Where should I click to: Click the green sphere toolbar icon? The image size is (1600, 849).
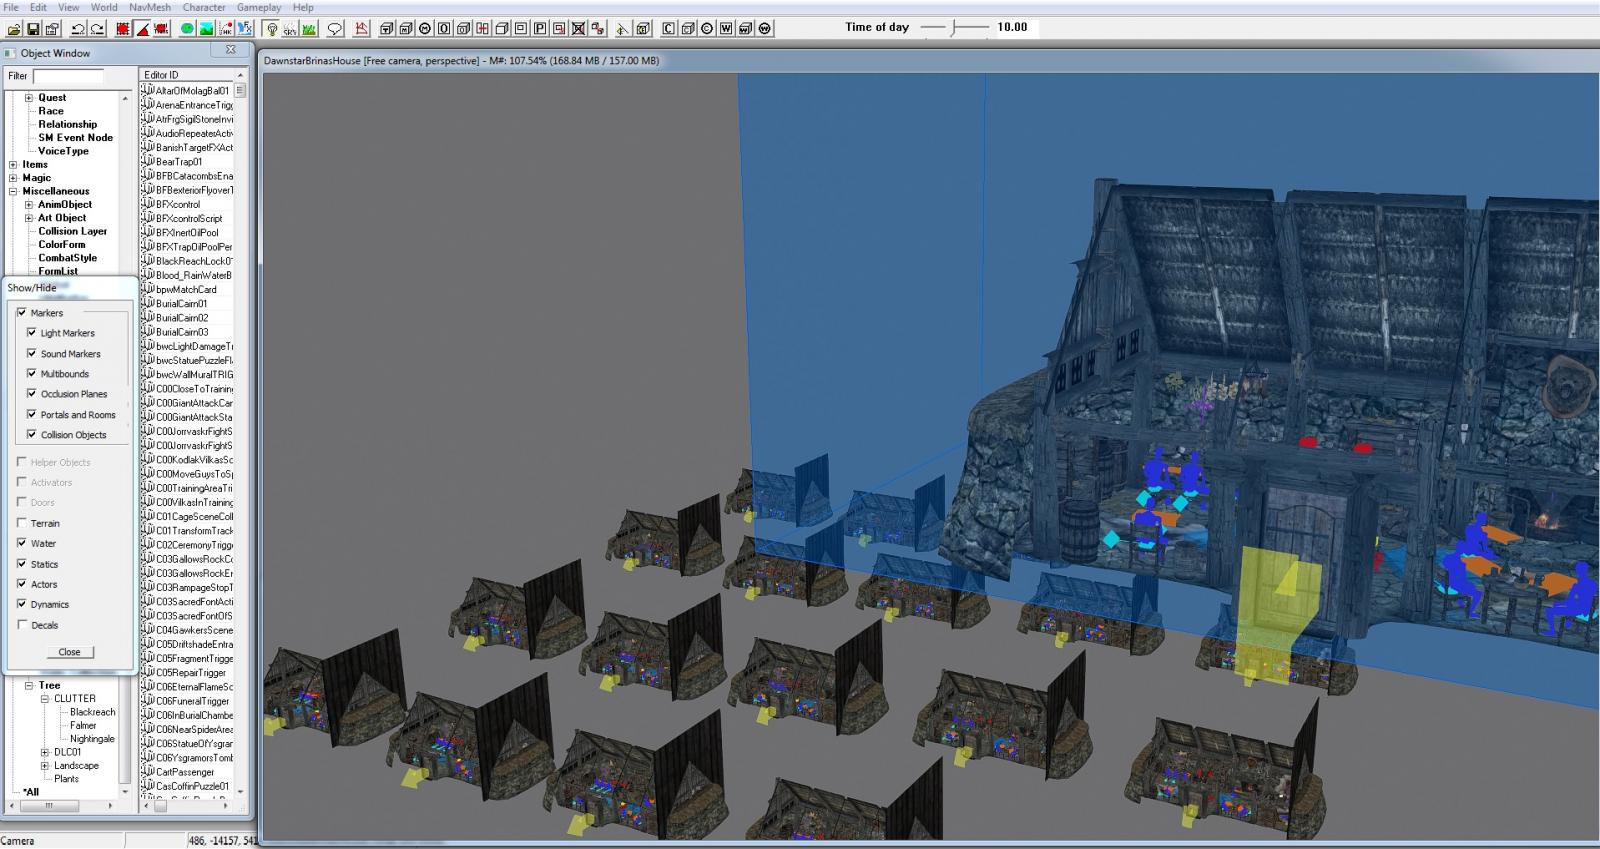pyautogui.click(x=187, y=29)
